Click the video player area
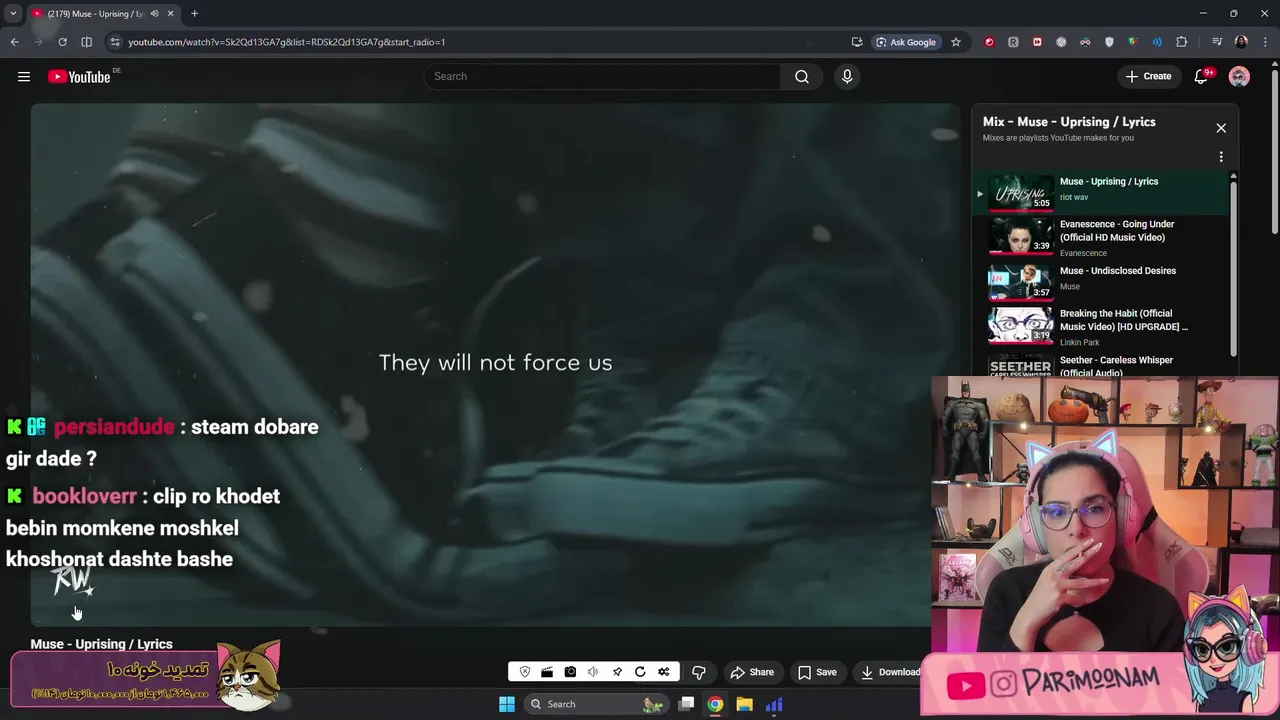This screenshot has width=1280, height=720. pyautogui.click(x=495, y=365)
